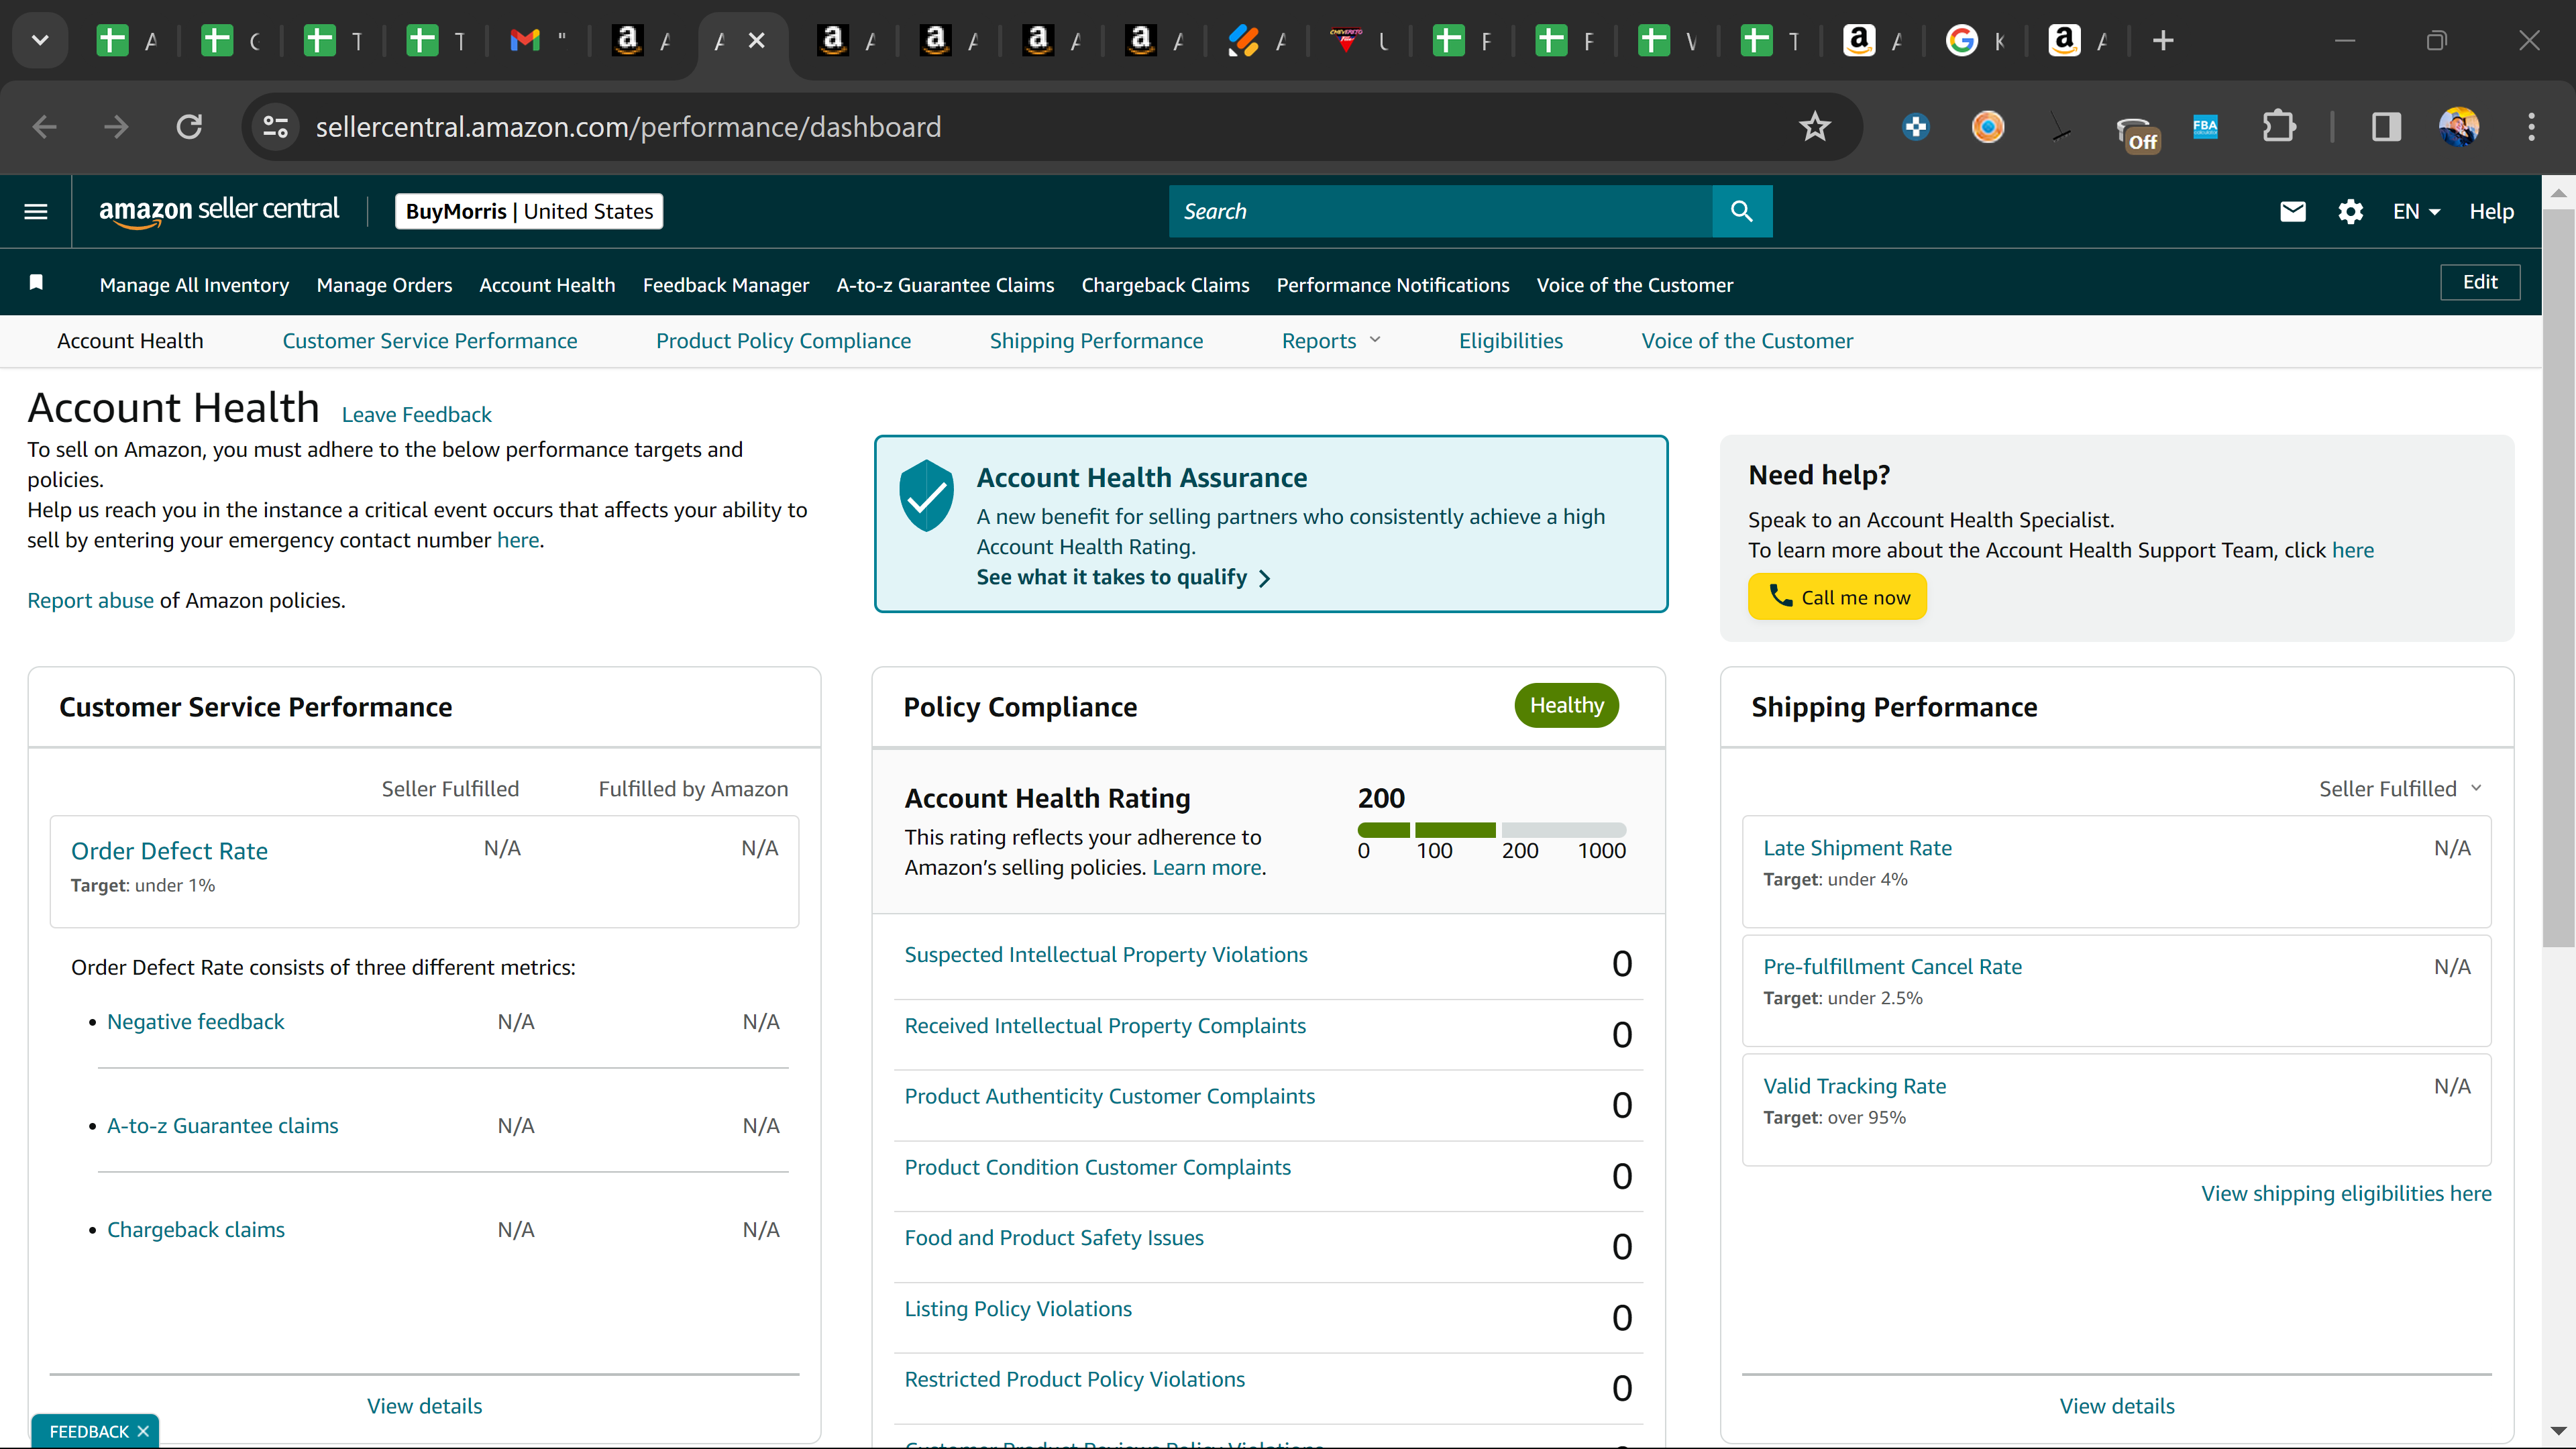Click the search magnifier button
This screenshot has width=2576, height=1449.
1742,211
